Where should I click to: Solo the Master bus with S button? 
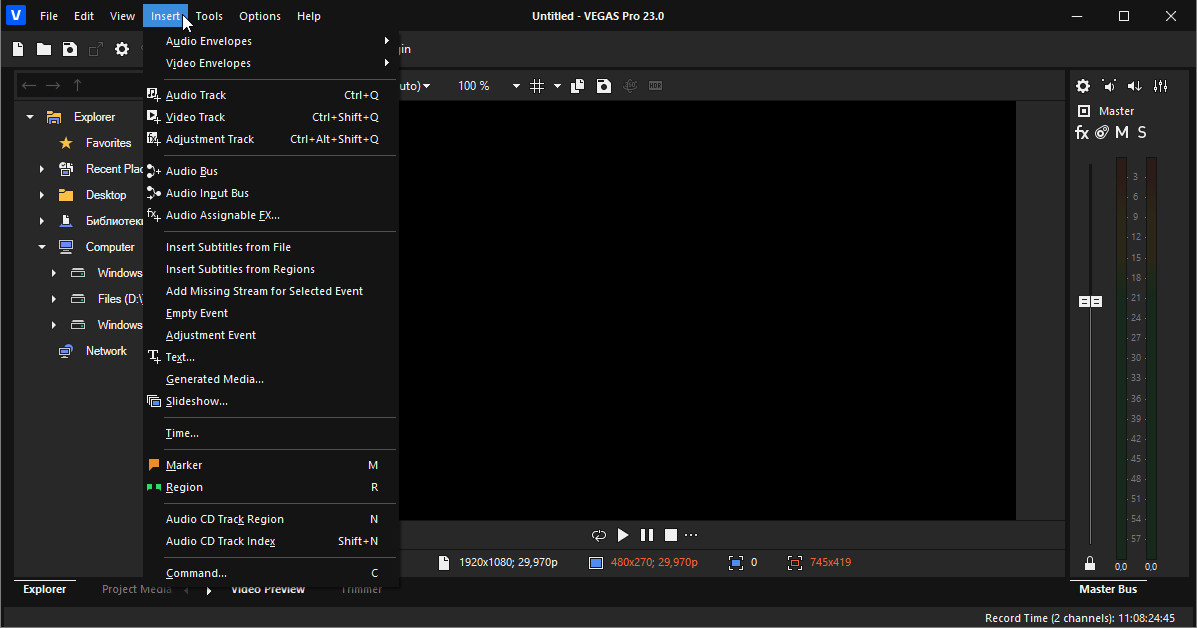click(1142, 133)
